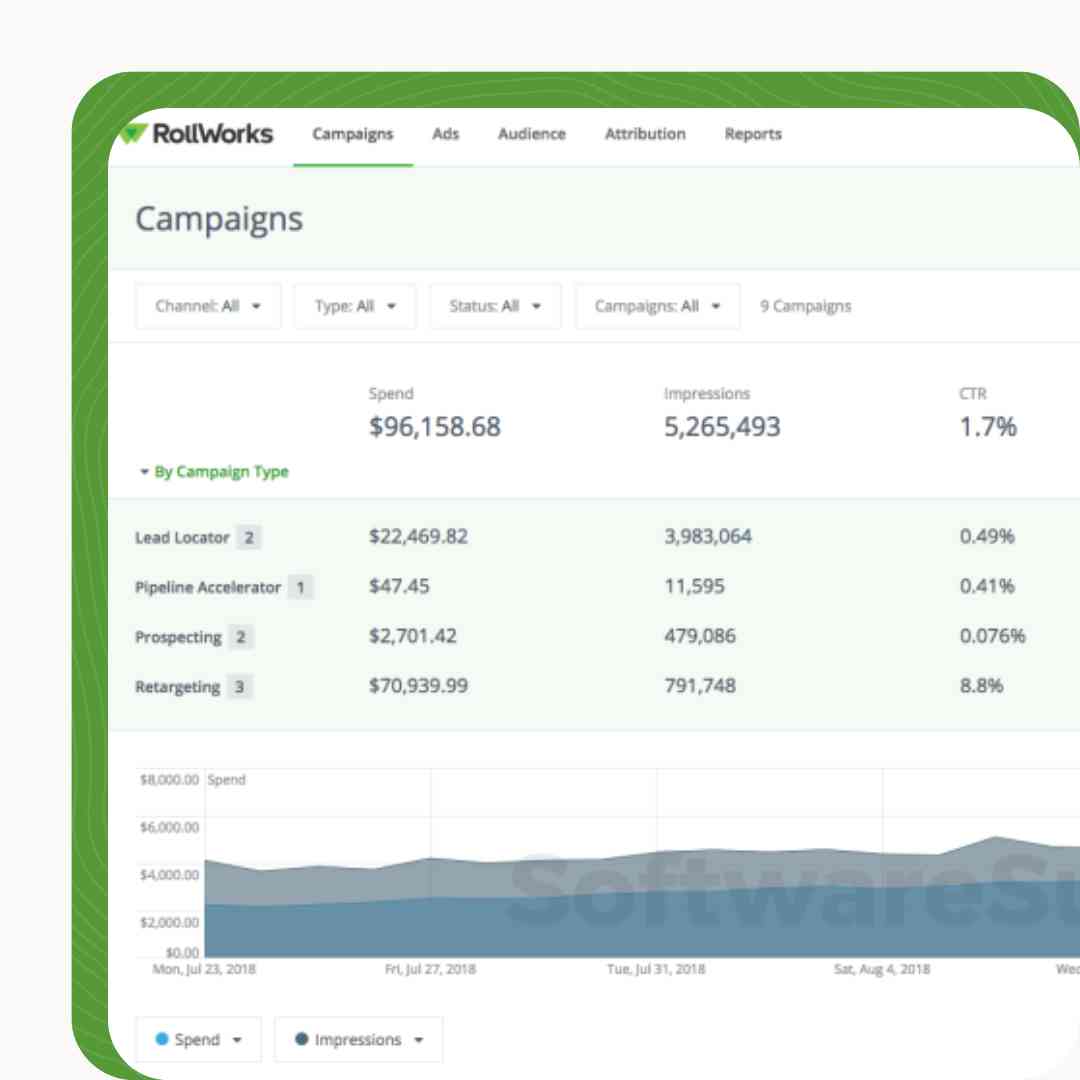Switch to the Ads tab

click(446, 134)
